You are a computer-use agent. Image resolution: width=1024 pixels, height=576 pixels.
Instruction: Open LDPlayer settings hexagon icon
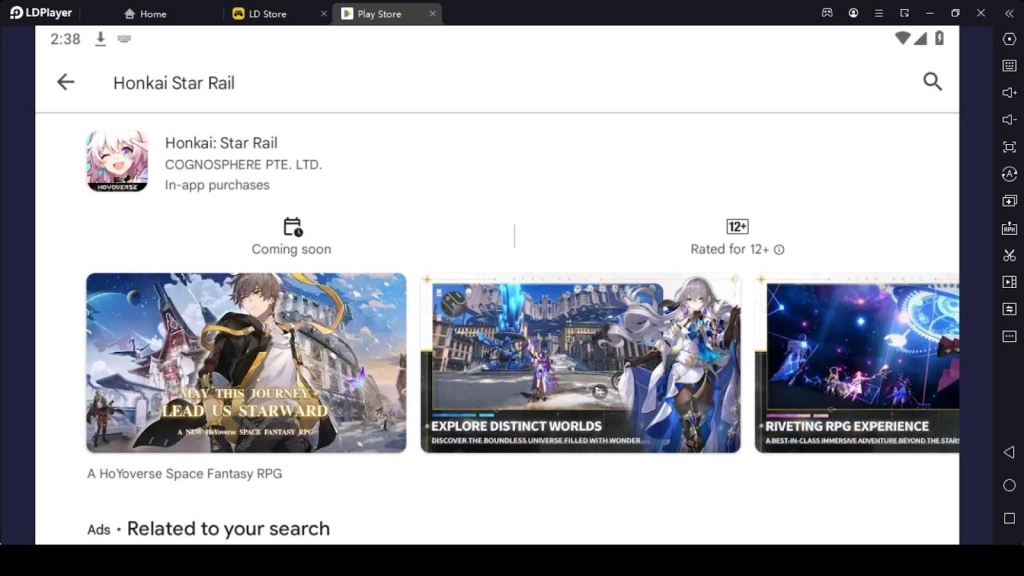1009,39
